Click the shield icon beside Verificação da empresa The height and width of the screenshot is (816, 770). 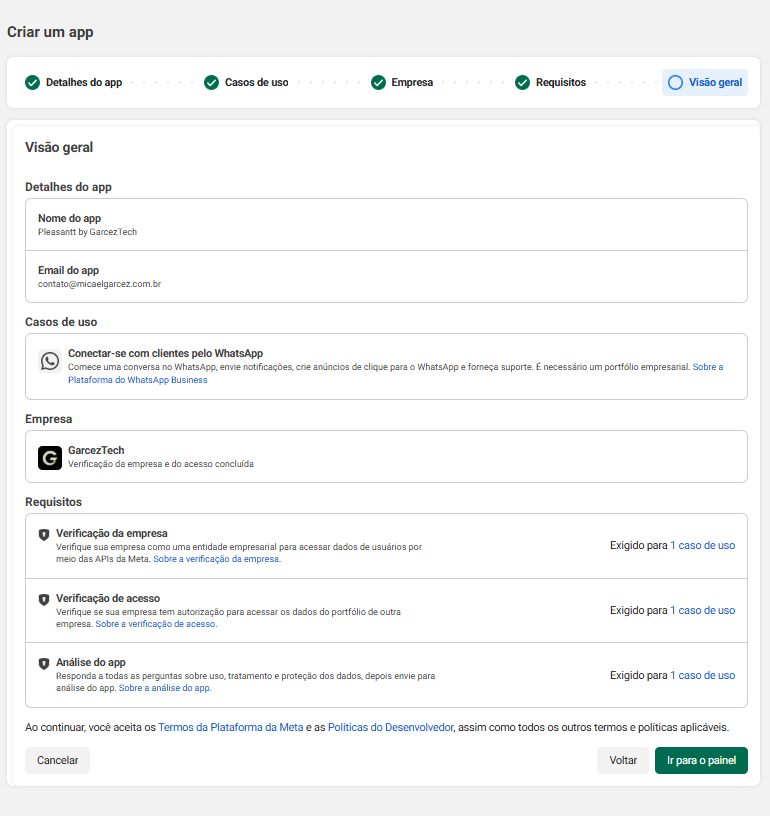tap(44, 535)
